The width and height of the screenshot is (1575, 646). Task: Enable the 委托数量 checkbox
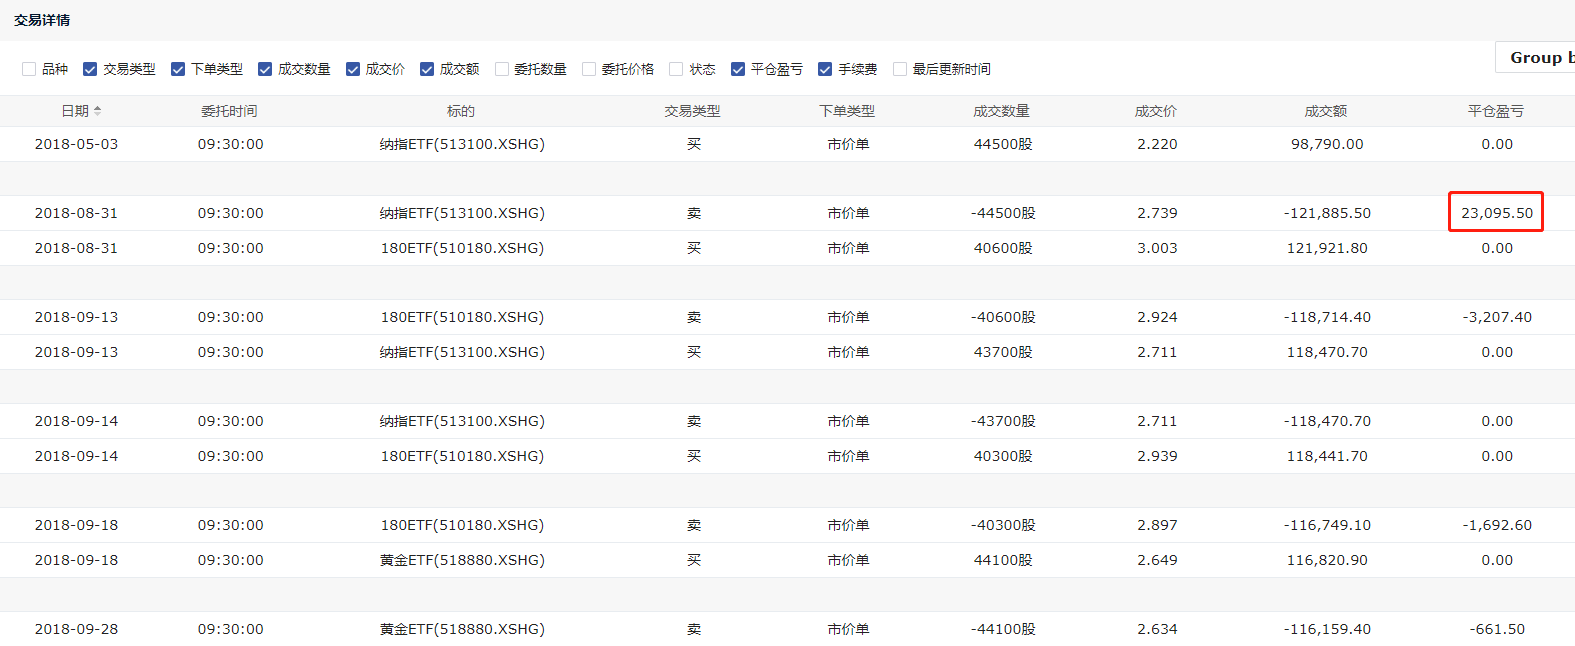coord(502,69)
